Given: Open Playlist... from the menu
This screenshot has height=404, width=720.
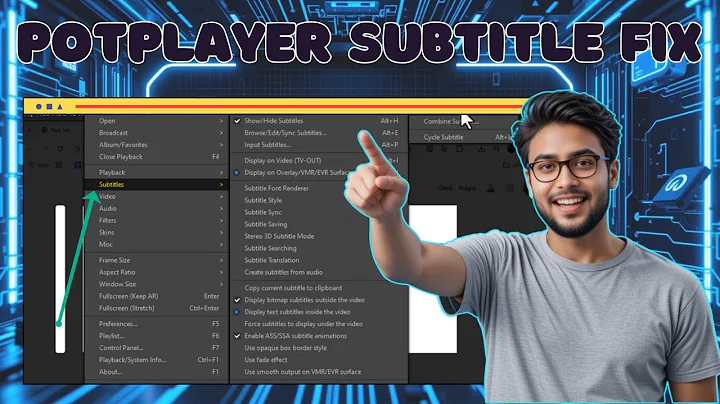Looking at the screenshot, I should (x=157, y=336).
